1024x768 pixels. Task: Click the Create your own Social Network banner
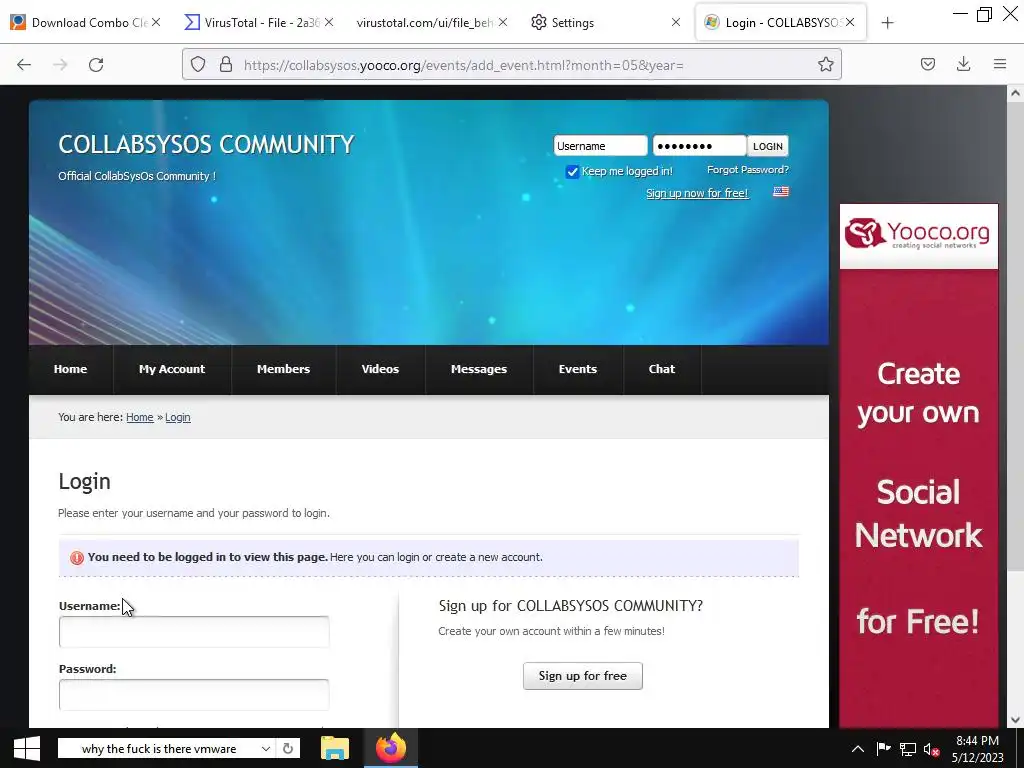[x=919, y=498]
